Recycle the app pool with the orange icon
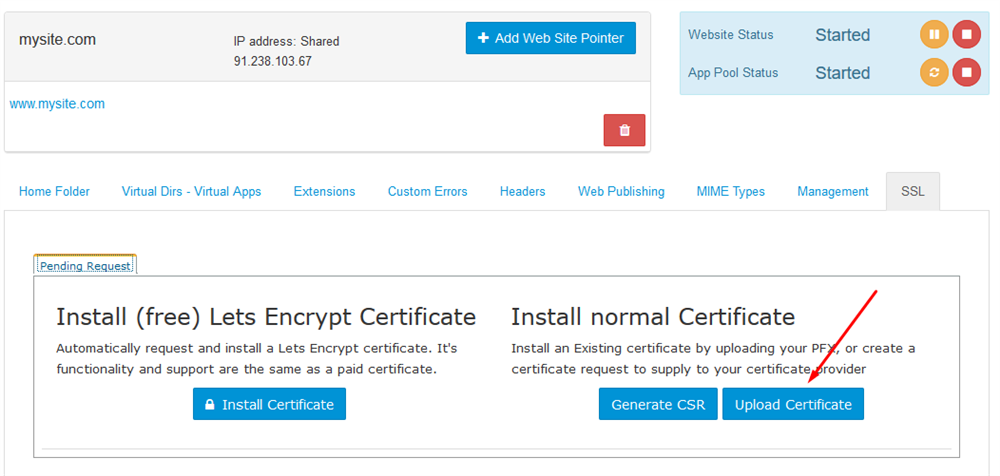The height and width of the screenshot is (476, 1000). click(934, 73)
